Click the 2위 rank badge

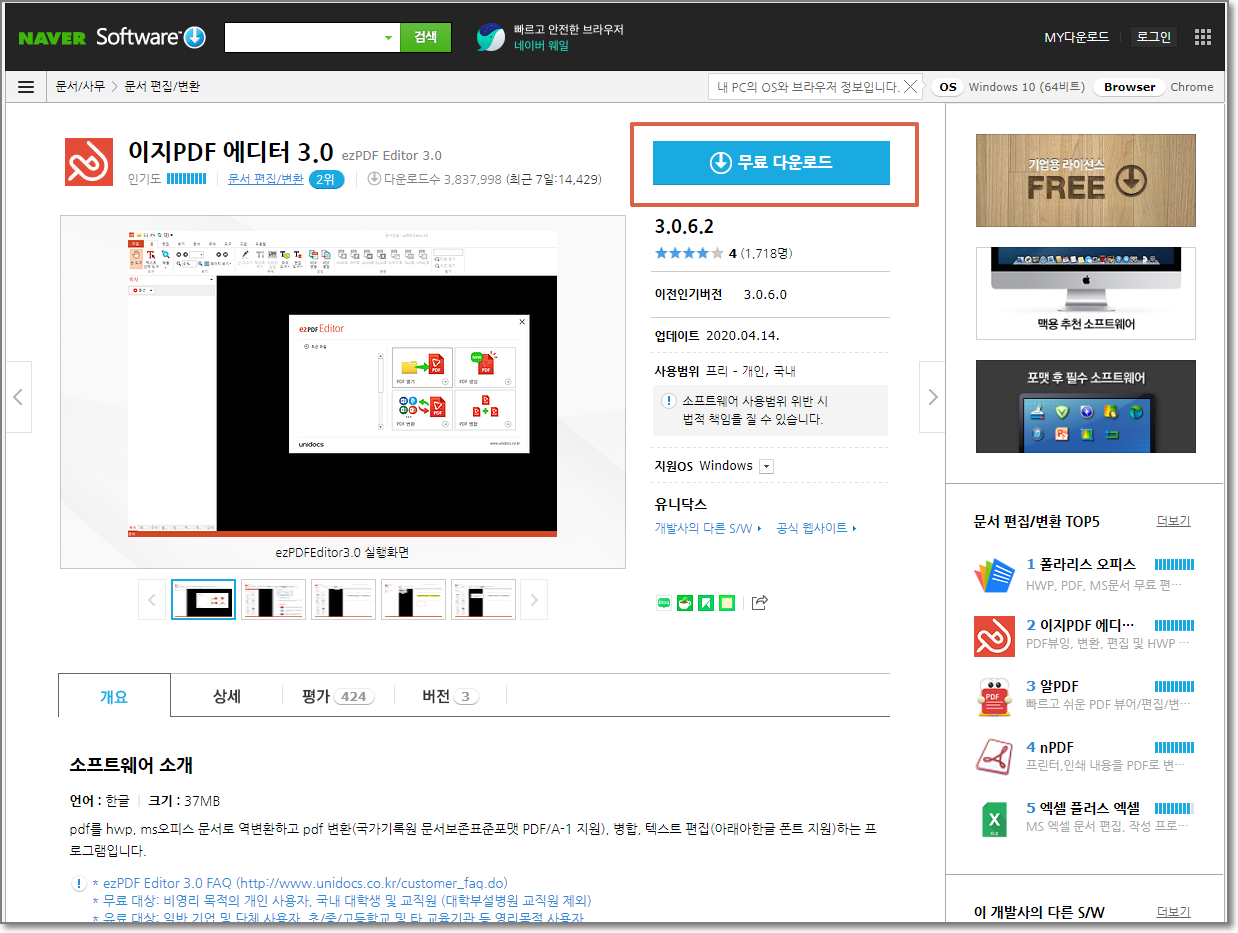(326, 179)
